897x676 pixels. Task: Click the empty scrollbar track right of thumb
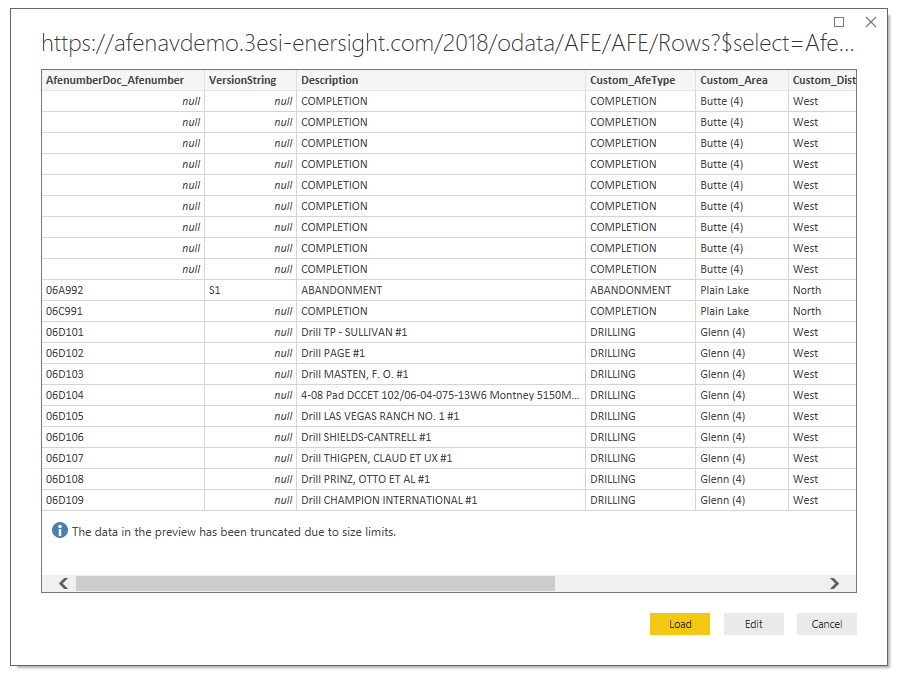(x=691, y=583)
